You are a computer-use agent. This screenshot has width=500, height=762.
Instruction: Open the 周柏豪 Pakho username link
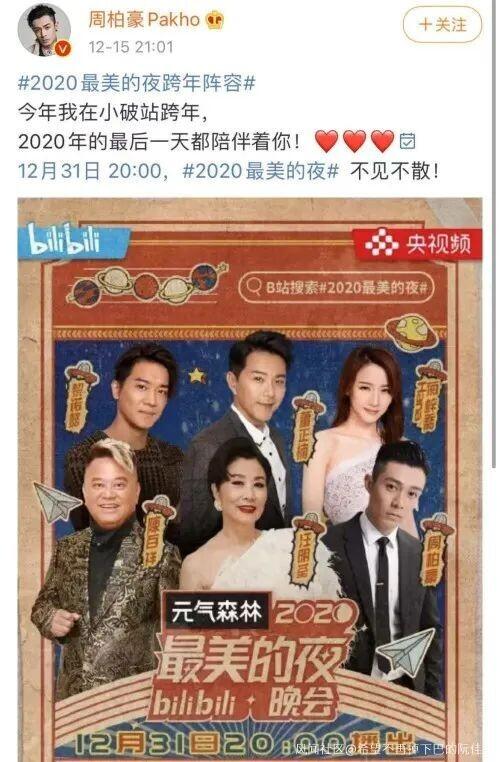click(144, 20)
